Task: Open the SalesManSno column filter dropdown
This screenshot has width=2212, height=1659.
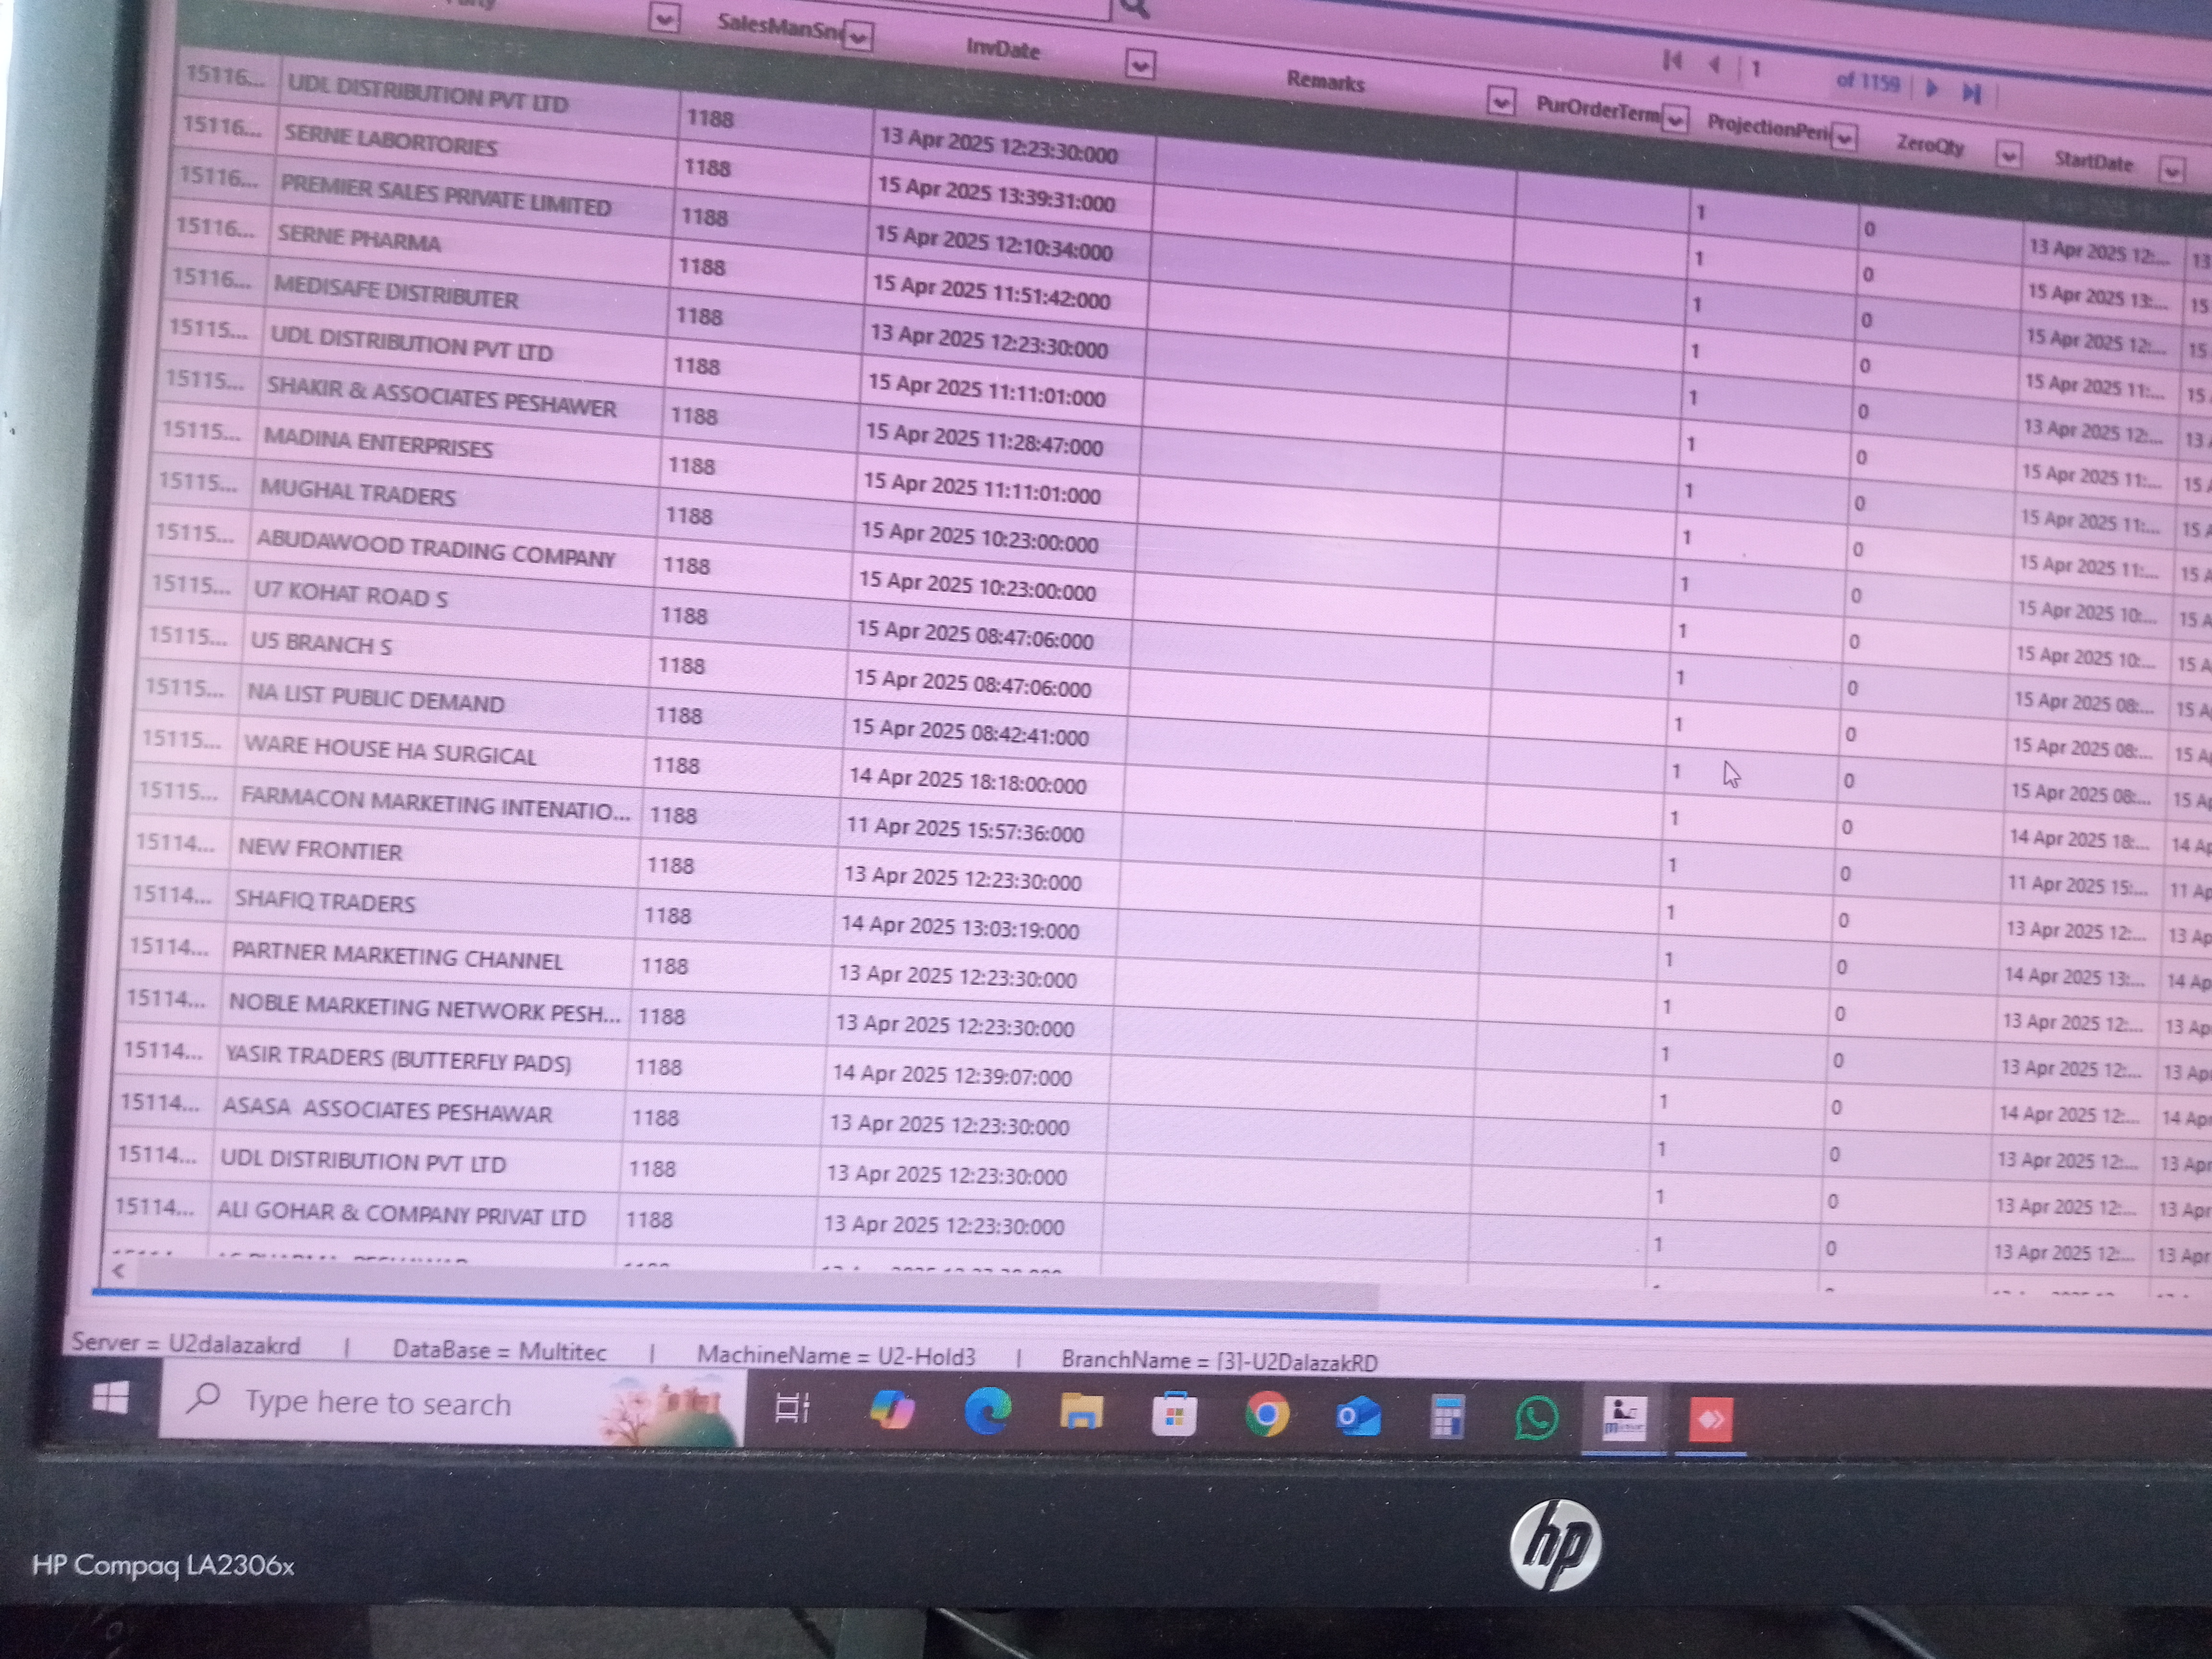Action: (x=858, y=37)
